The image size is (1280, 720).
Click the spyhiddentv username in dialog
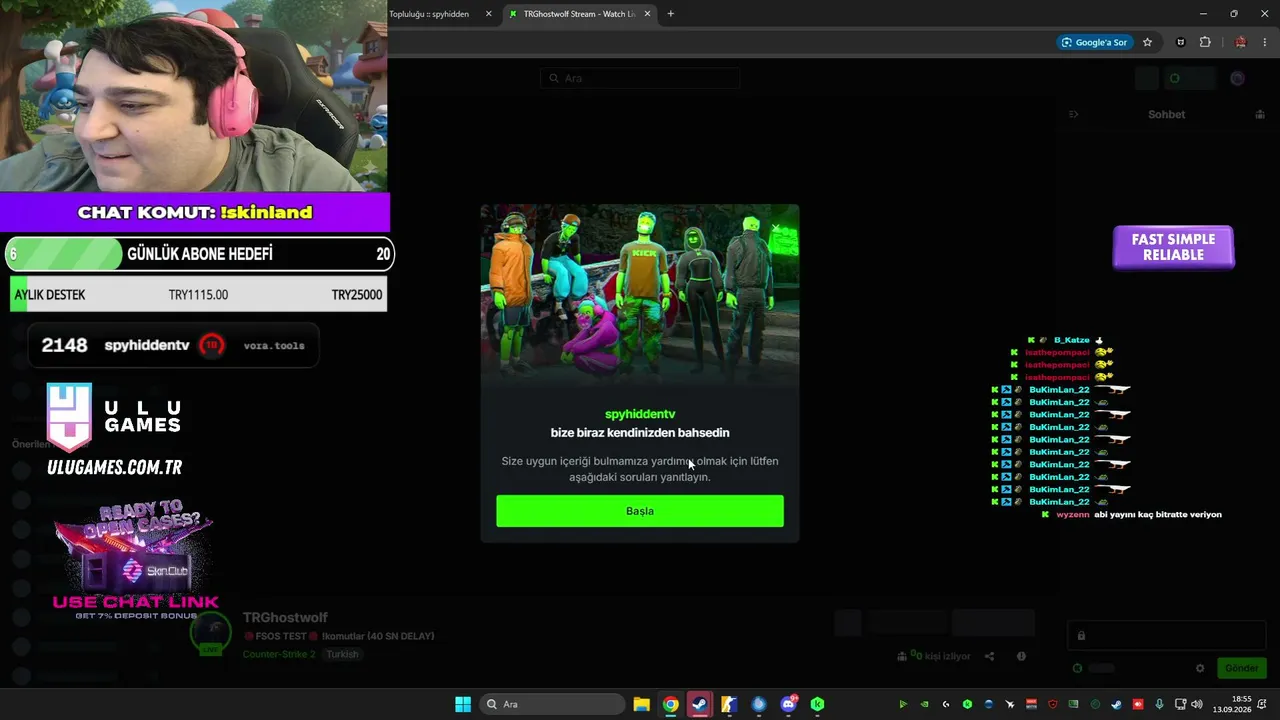pos(640,414)
